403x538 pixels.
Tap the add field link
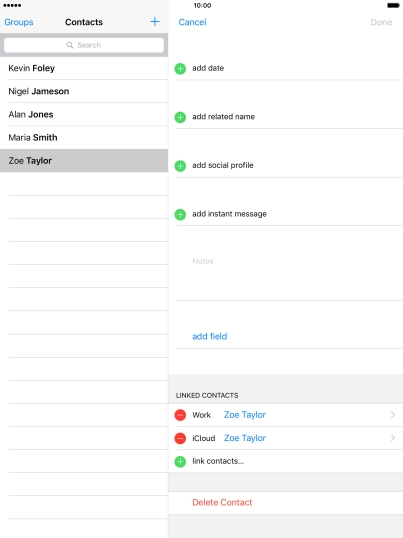coord(210,336)
